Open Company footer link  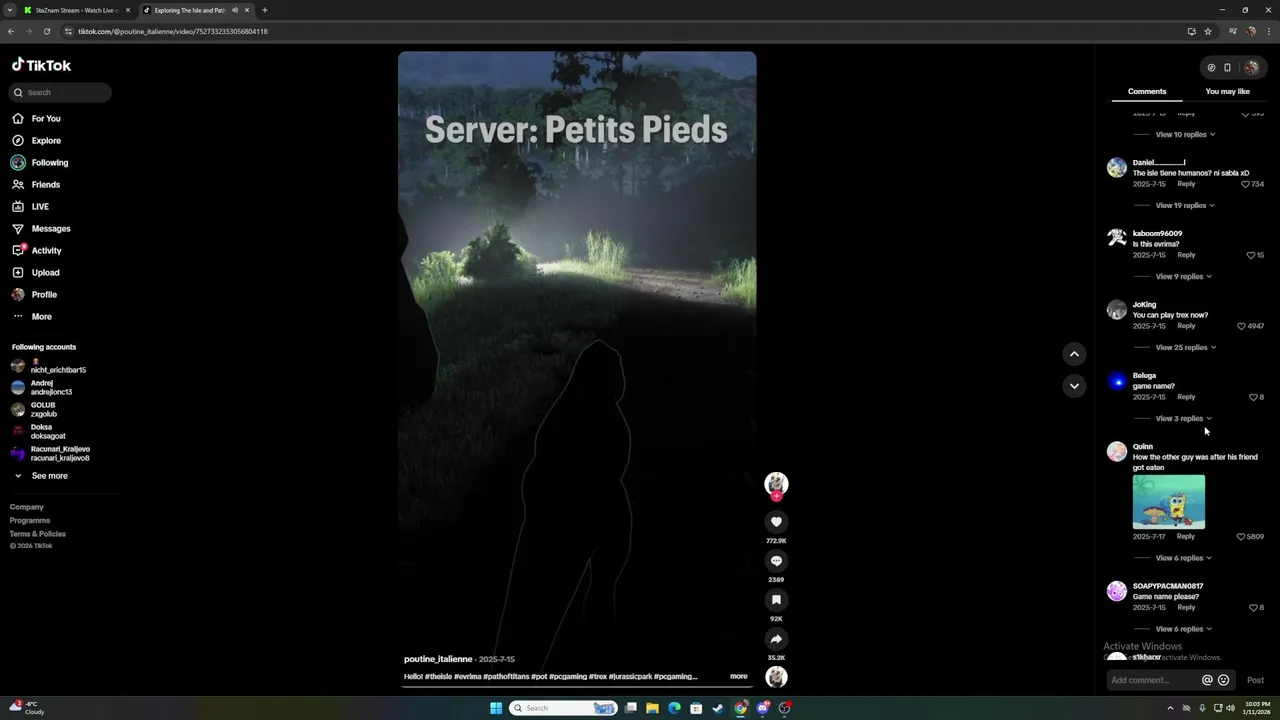[x=27, y=507]
